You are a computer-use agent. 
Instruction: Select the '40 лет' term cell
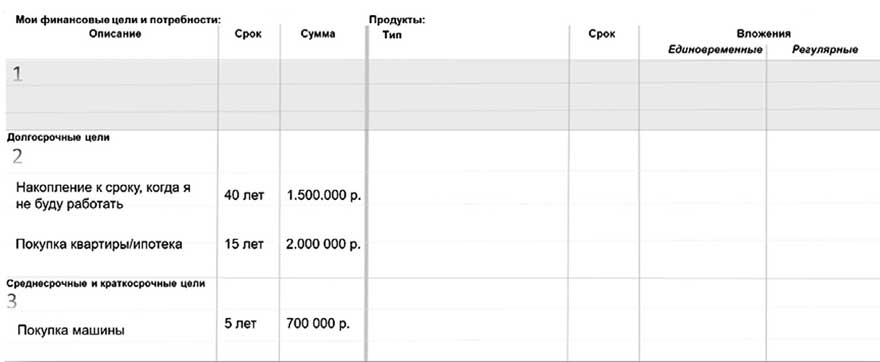pyautogui.click(x=244, y=195)
